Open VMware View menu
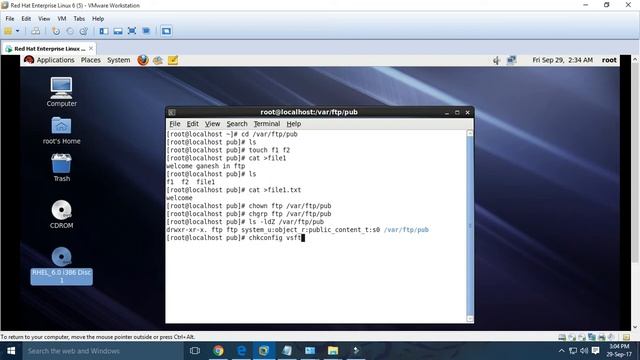Screen dimensions: 640x360 click(44, 19)
